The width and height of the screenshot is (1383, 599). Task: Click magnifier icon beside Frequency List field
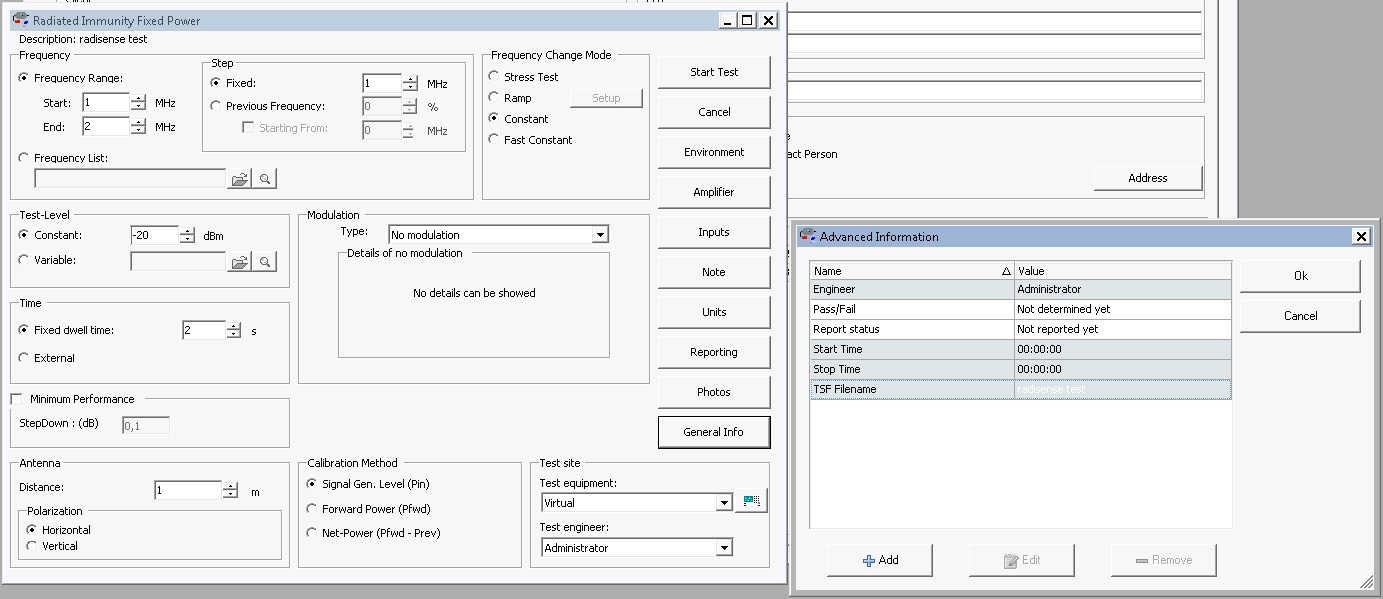click(265, 179)
